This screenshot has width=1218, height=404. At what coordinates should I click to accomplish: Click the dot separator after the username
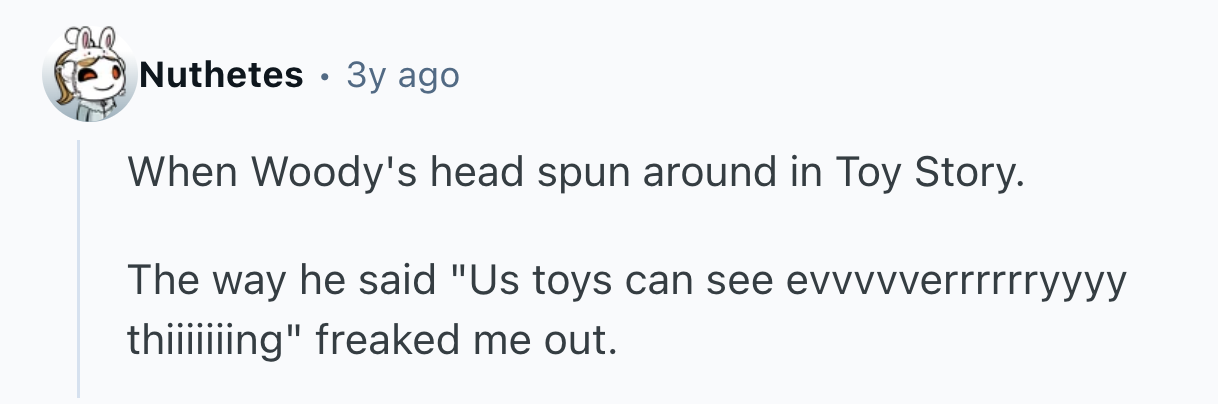tap(325, 75)
